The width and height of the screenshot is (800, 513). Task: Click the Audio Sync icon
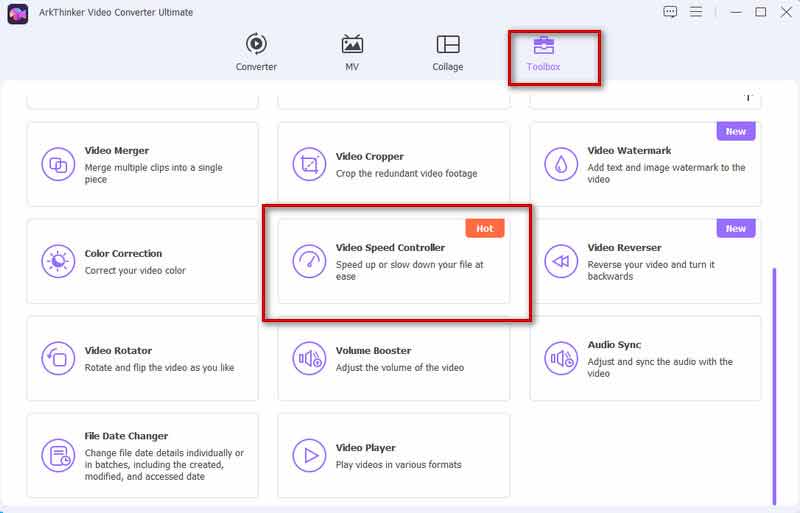coord(561,358)
